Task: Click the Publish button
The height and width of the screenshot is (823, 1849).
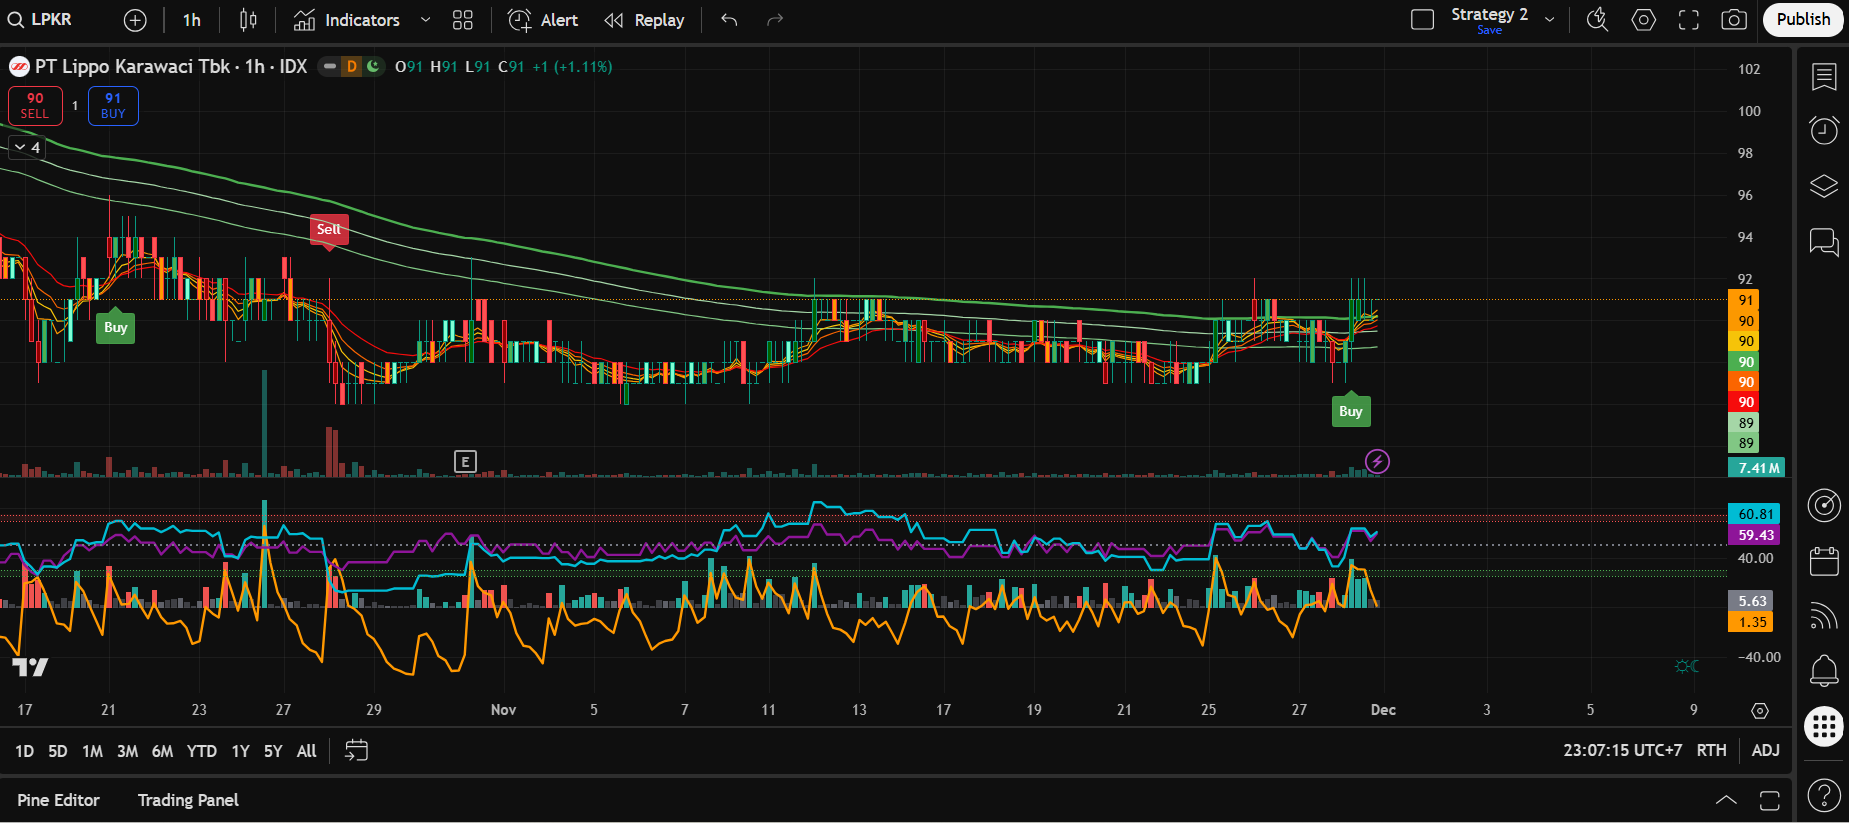Action: point(1803,20)
